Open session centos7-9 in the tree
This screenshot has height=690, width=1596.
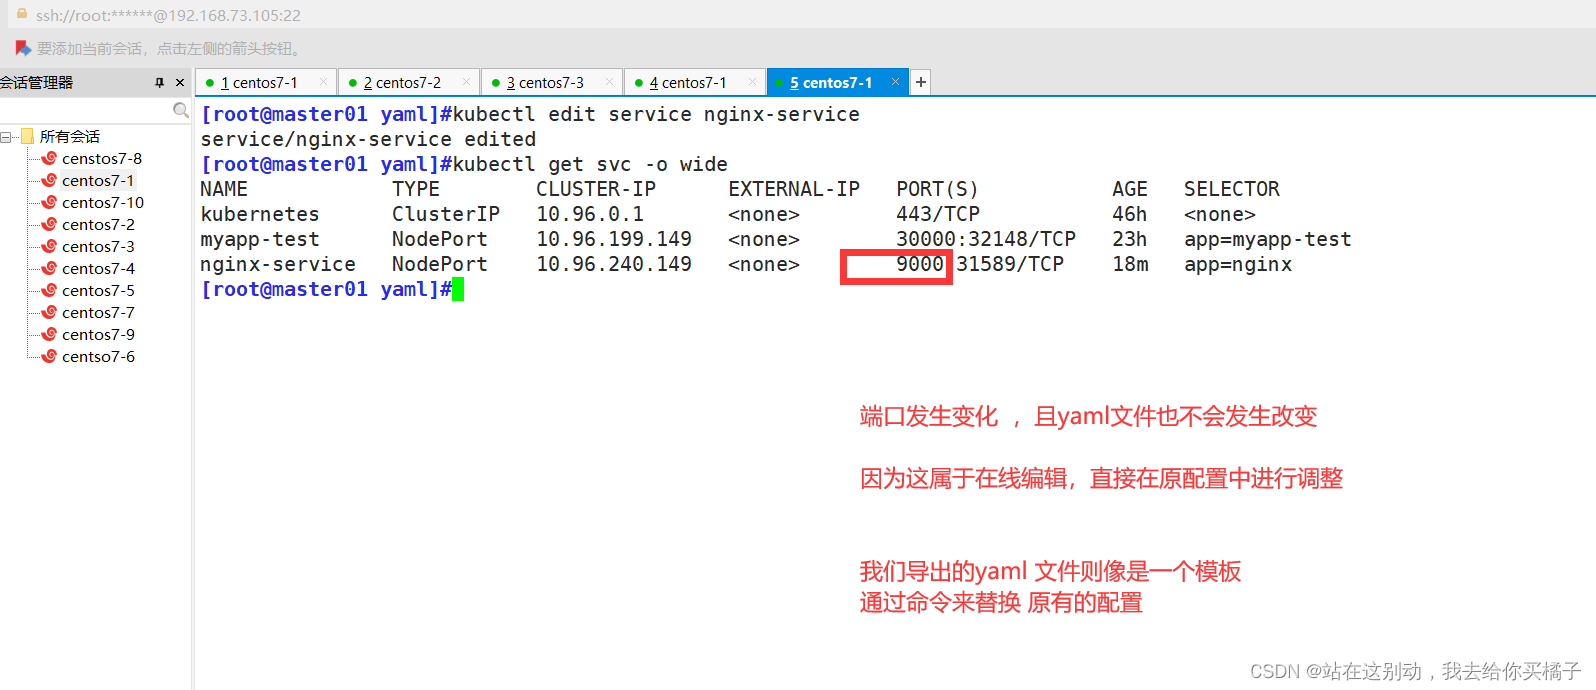[x=98, y=335]
